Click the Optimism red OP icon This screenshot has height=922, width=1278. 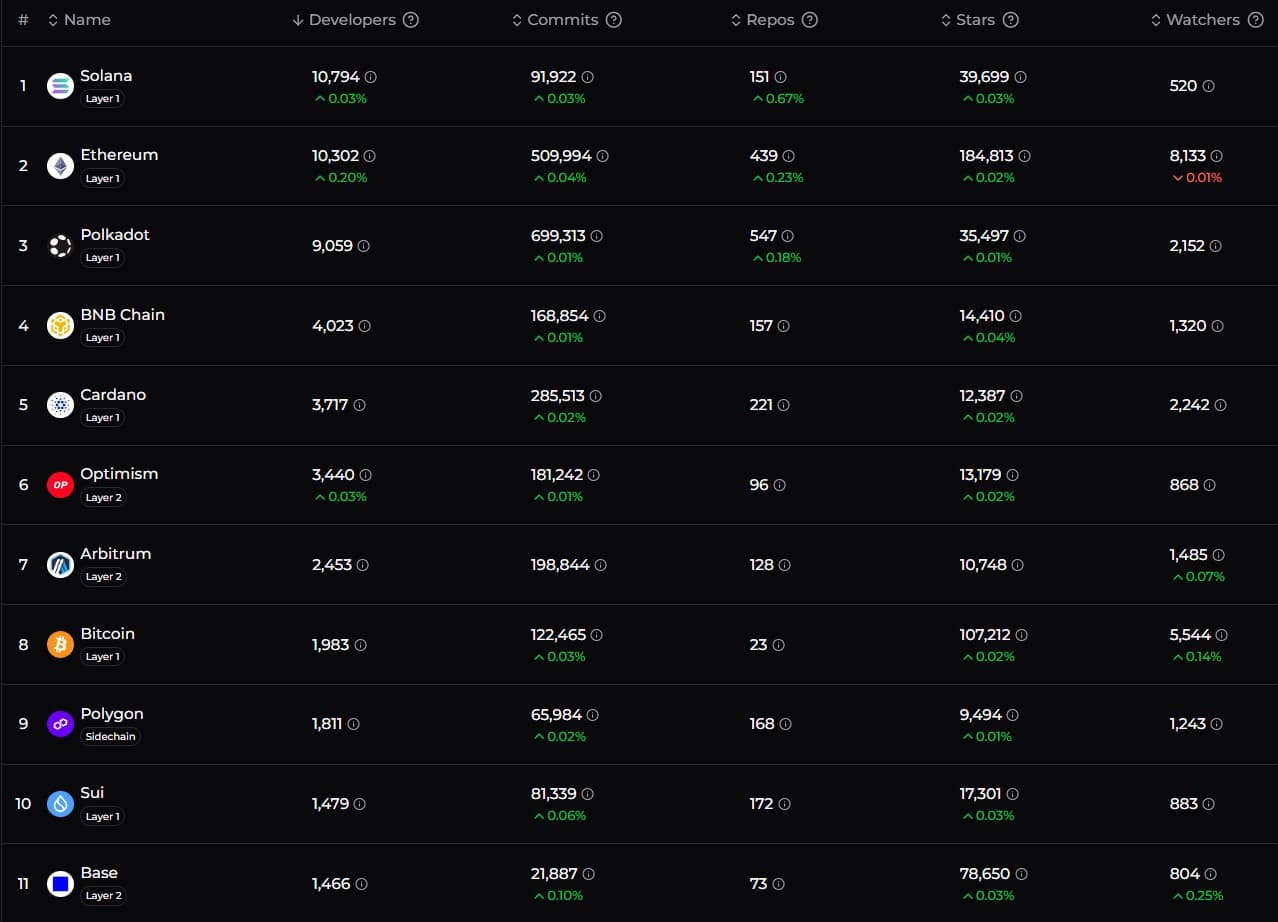coord(60,485)
